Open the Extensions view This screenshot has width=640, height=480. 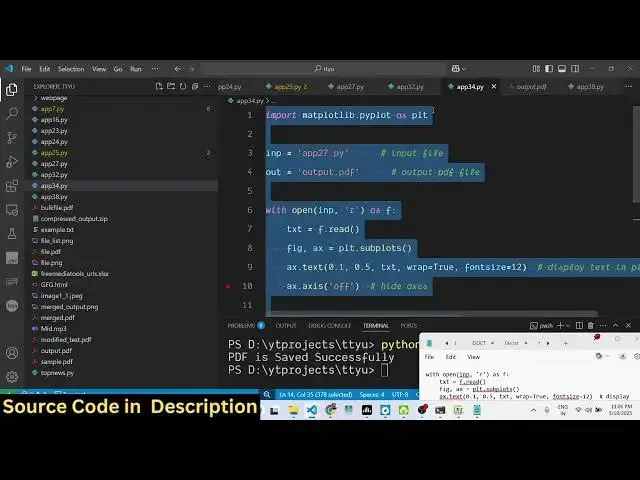[x=12, y=186]
